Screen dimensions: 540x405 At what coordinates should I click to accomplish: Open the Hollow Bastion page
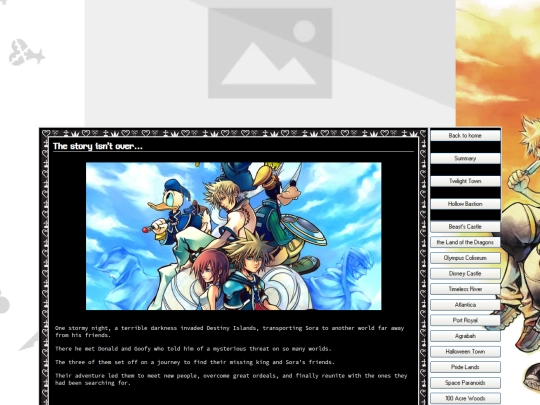465,204
